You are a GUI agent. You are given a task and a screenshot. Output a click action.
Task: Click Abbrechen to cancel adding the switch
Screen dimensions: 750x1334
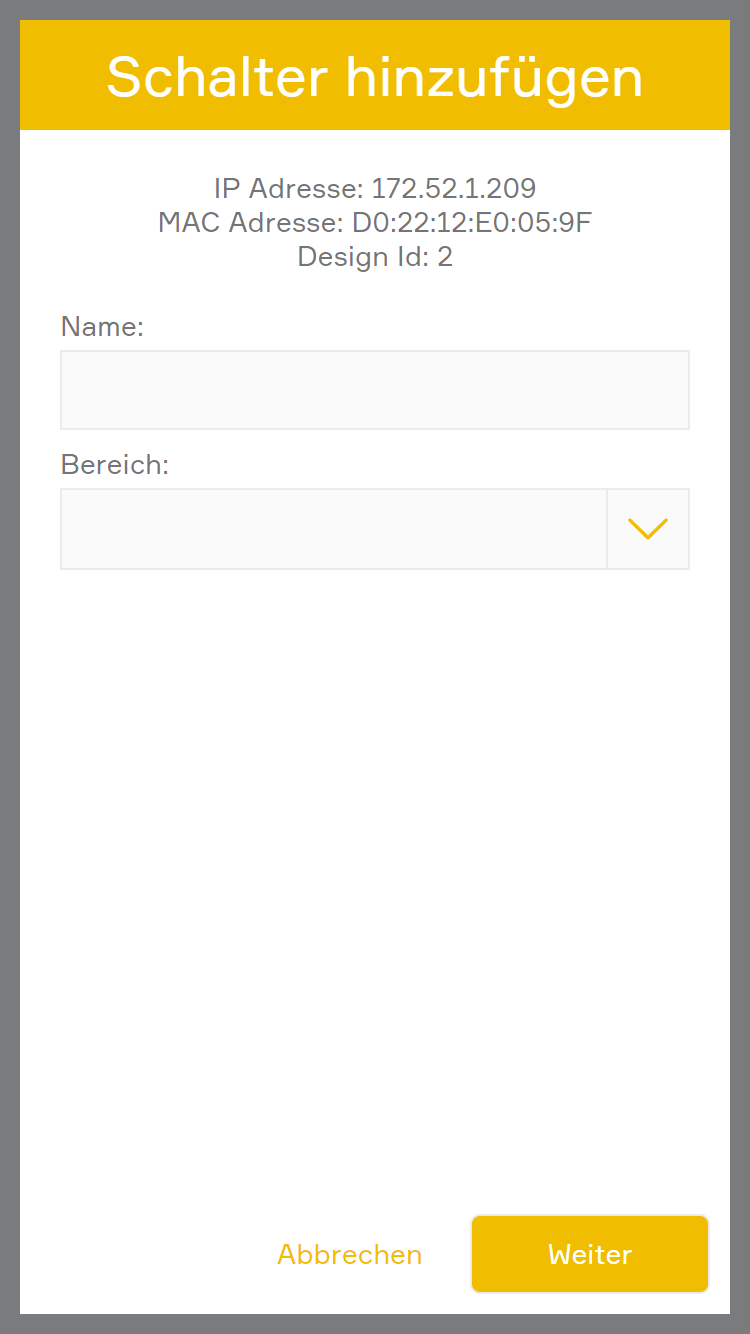pyautogui.click(x=349, y=1254)
